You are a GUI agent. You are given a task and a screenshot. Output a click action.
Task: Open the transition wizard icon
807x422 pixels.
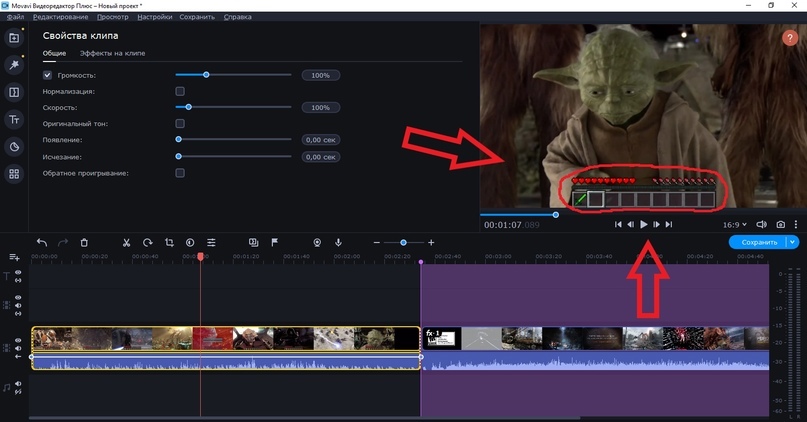253,242
